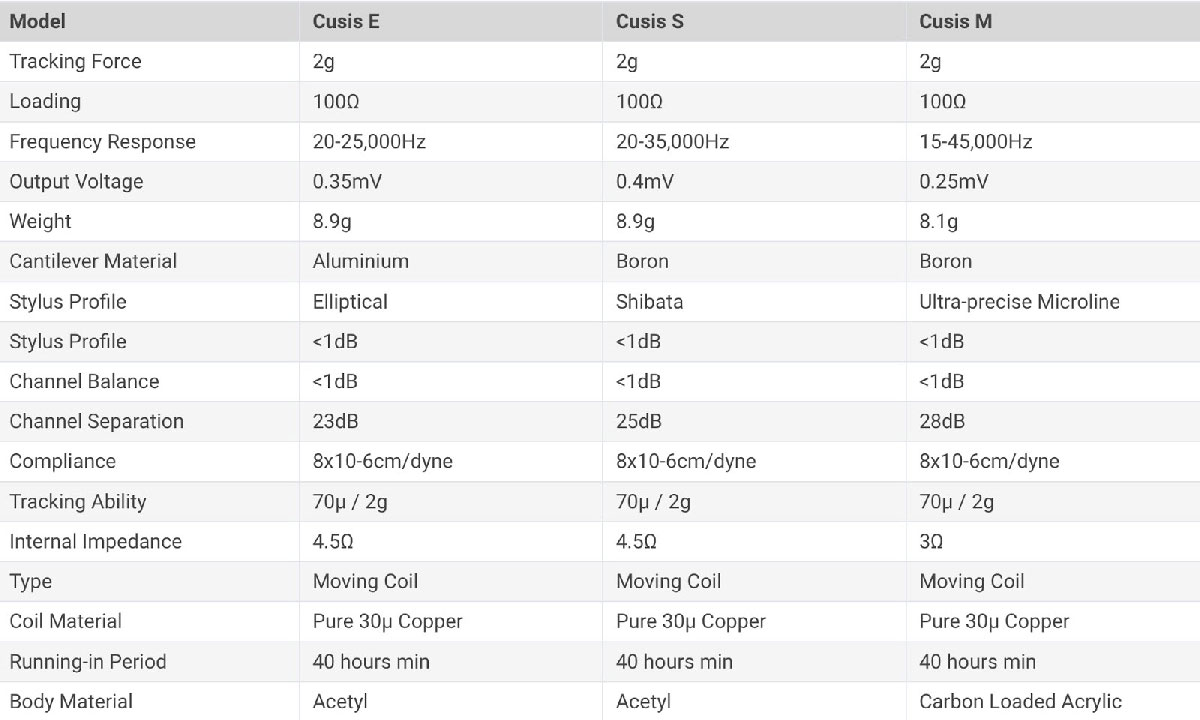Click the Shibata stylus profile cell
This screenshot has width=1200, height=720.
coord(650,301)
